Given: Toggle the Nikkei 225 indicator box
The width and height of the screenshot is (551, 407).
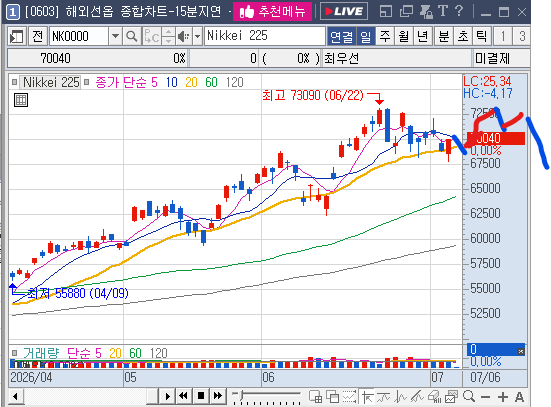Looking at the screenshot, I should [14, 82].
